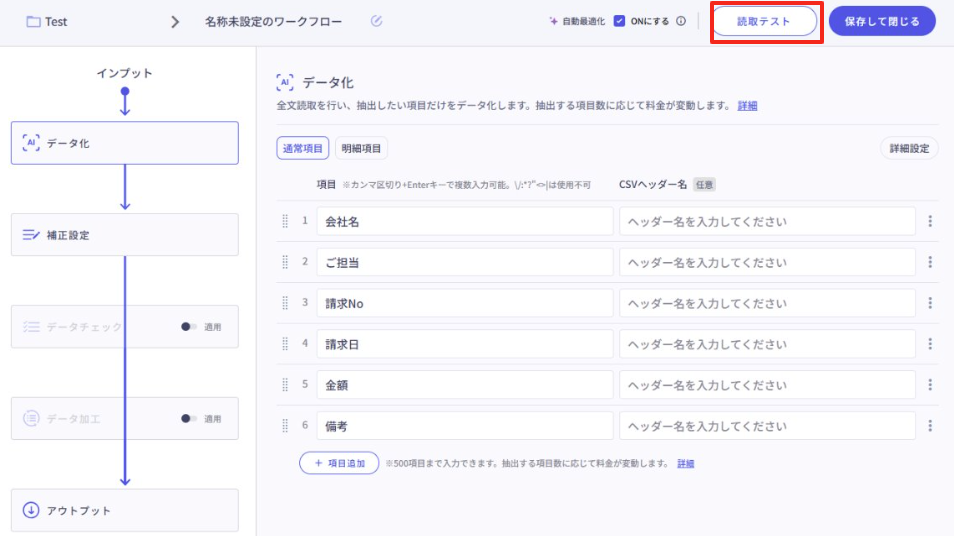
Task: Toggle the データ加工 適用 switch
Action: [188, 419]
